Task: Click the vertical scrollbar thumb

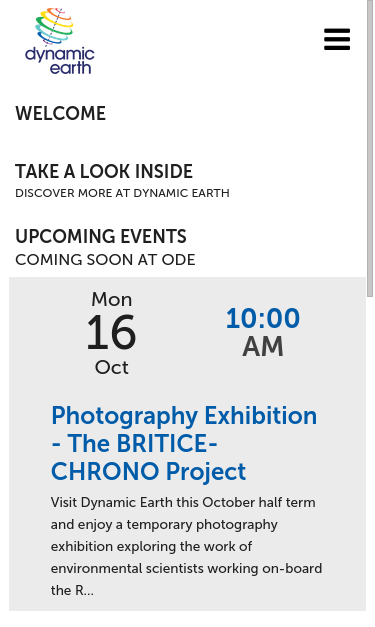Action: click(x=370, y=148)
